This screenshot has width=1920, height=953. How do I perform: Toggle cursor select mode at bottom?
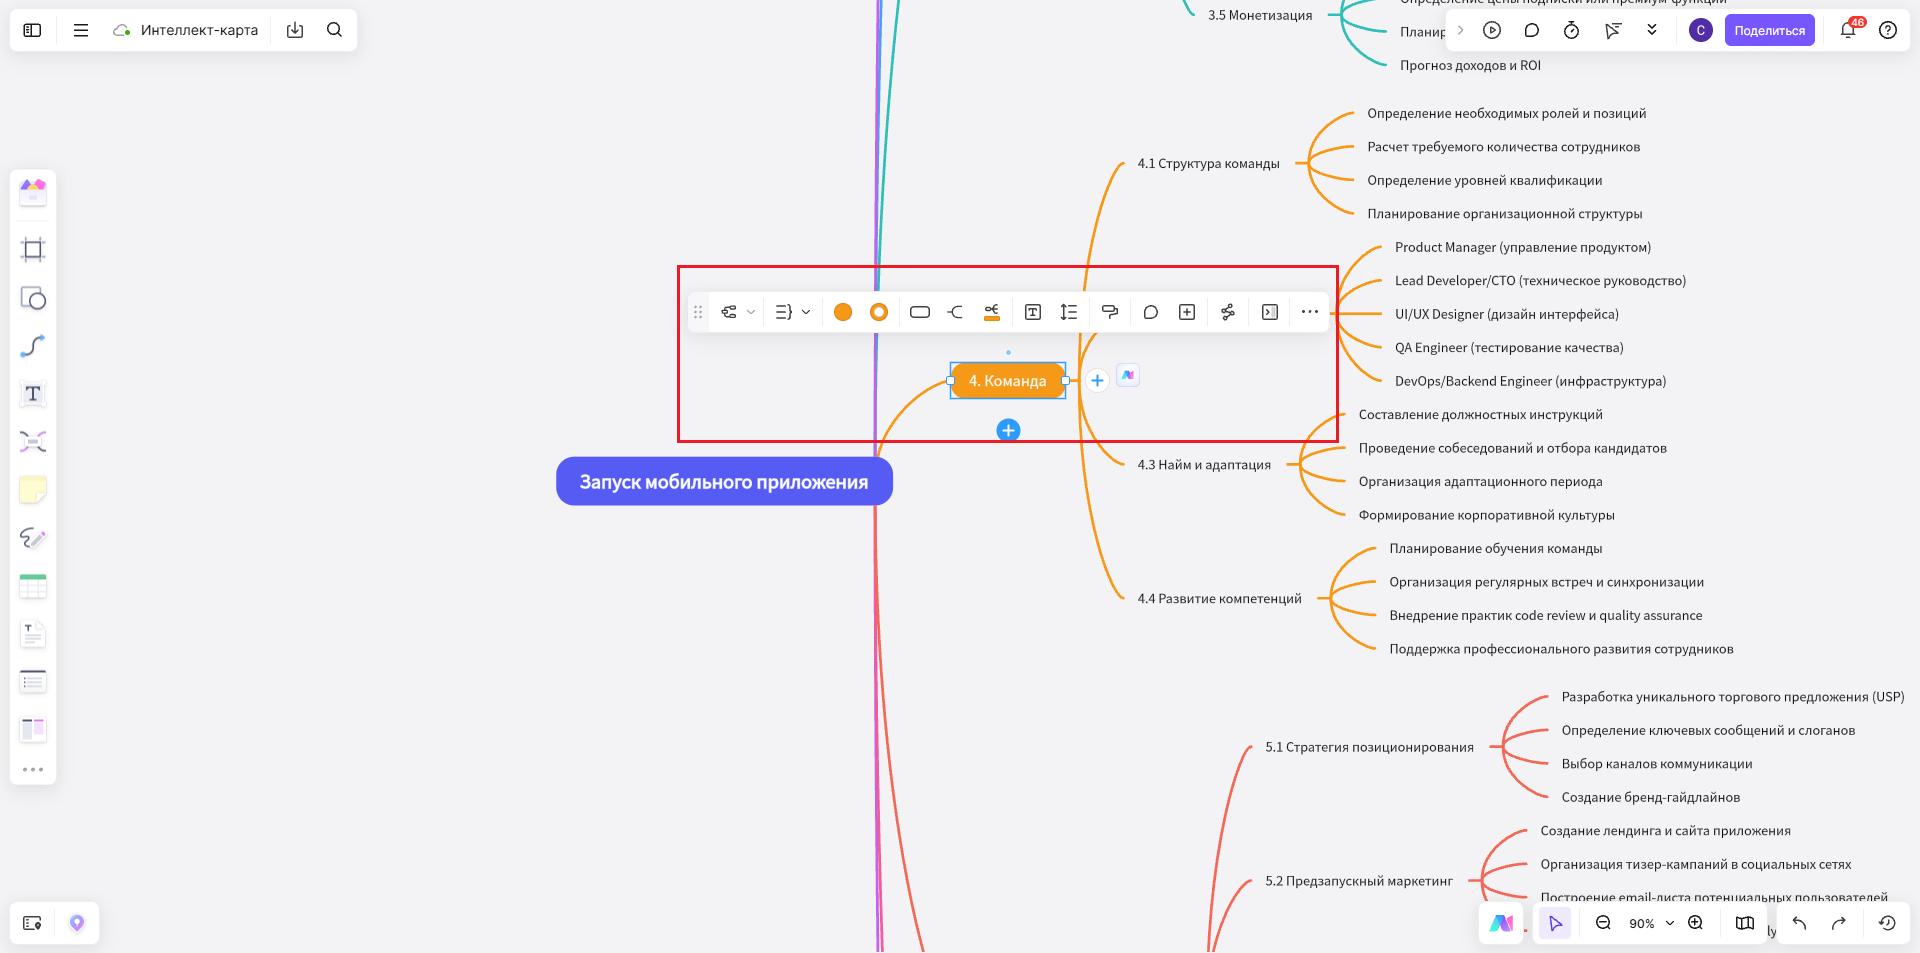point(1555,923)
